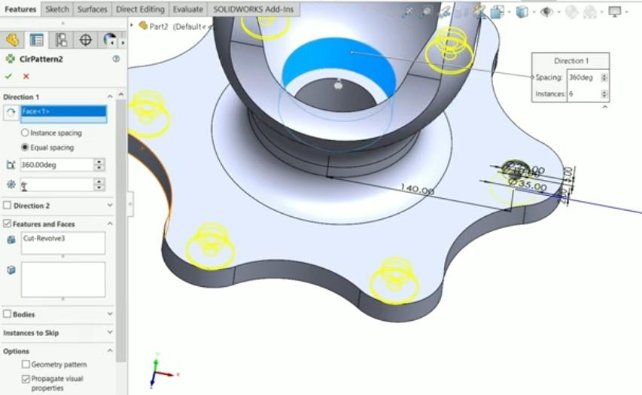
Task: Expand the Bodies section chevron
Action: pyautogui.click(x=110, y=314)
